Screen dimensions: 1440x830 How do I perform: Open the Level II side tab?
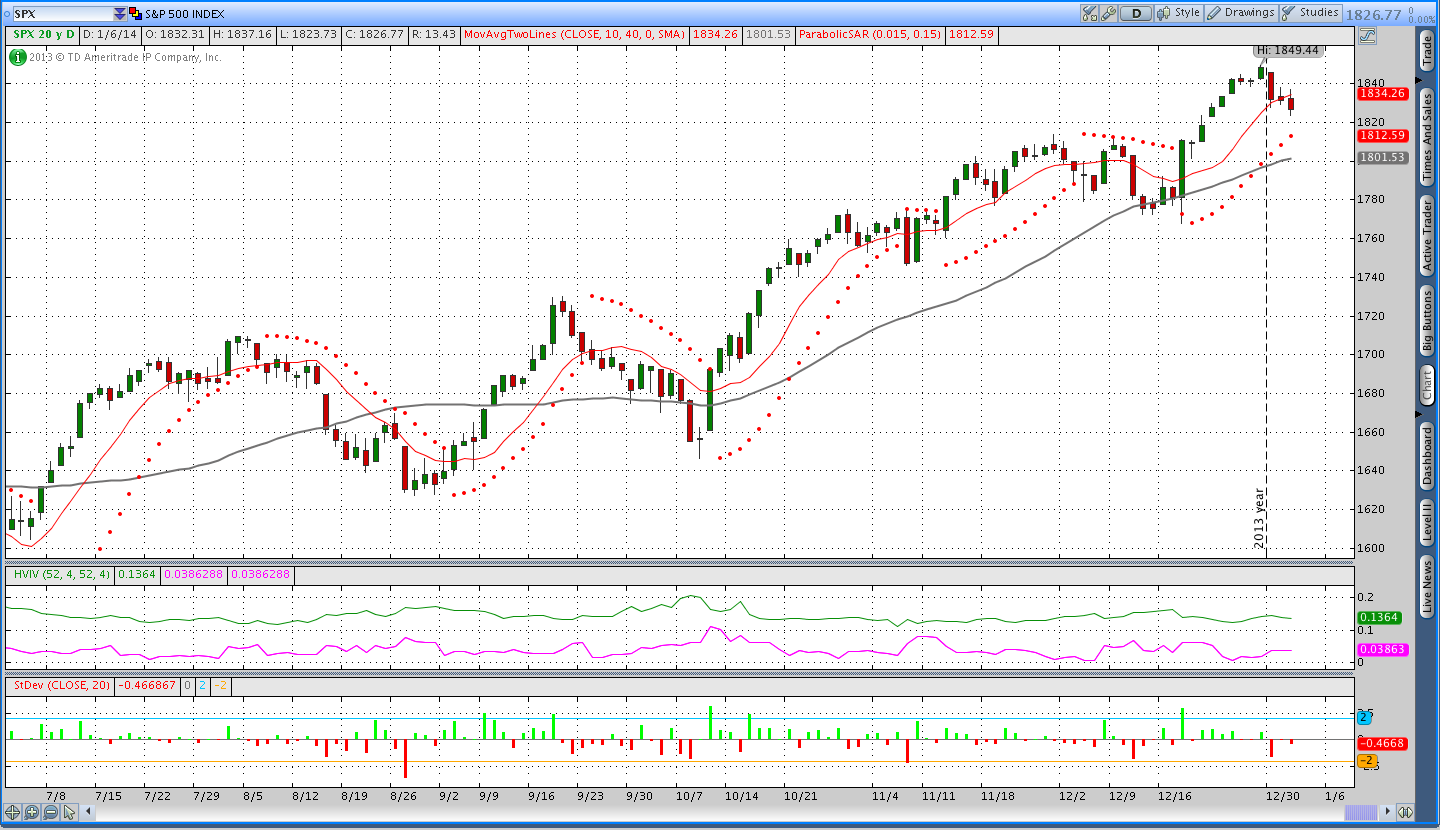click(1427, 523)
